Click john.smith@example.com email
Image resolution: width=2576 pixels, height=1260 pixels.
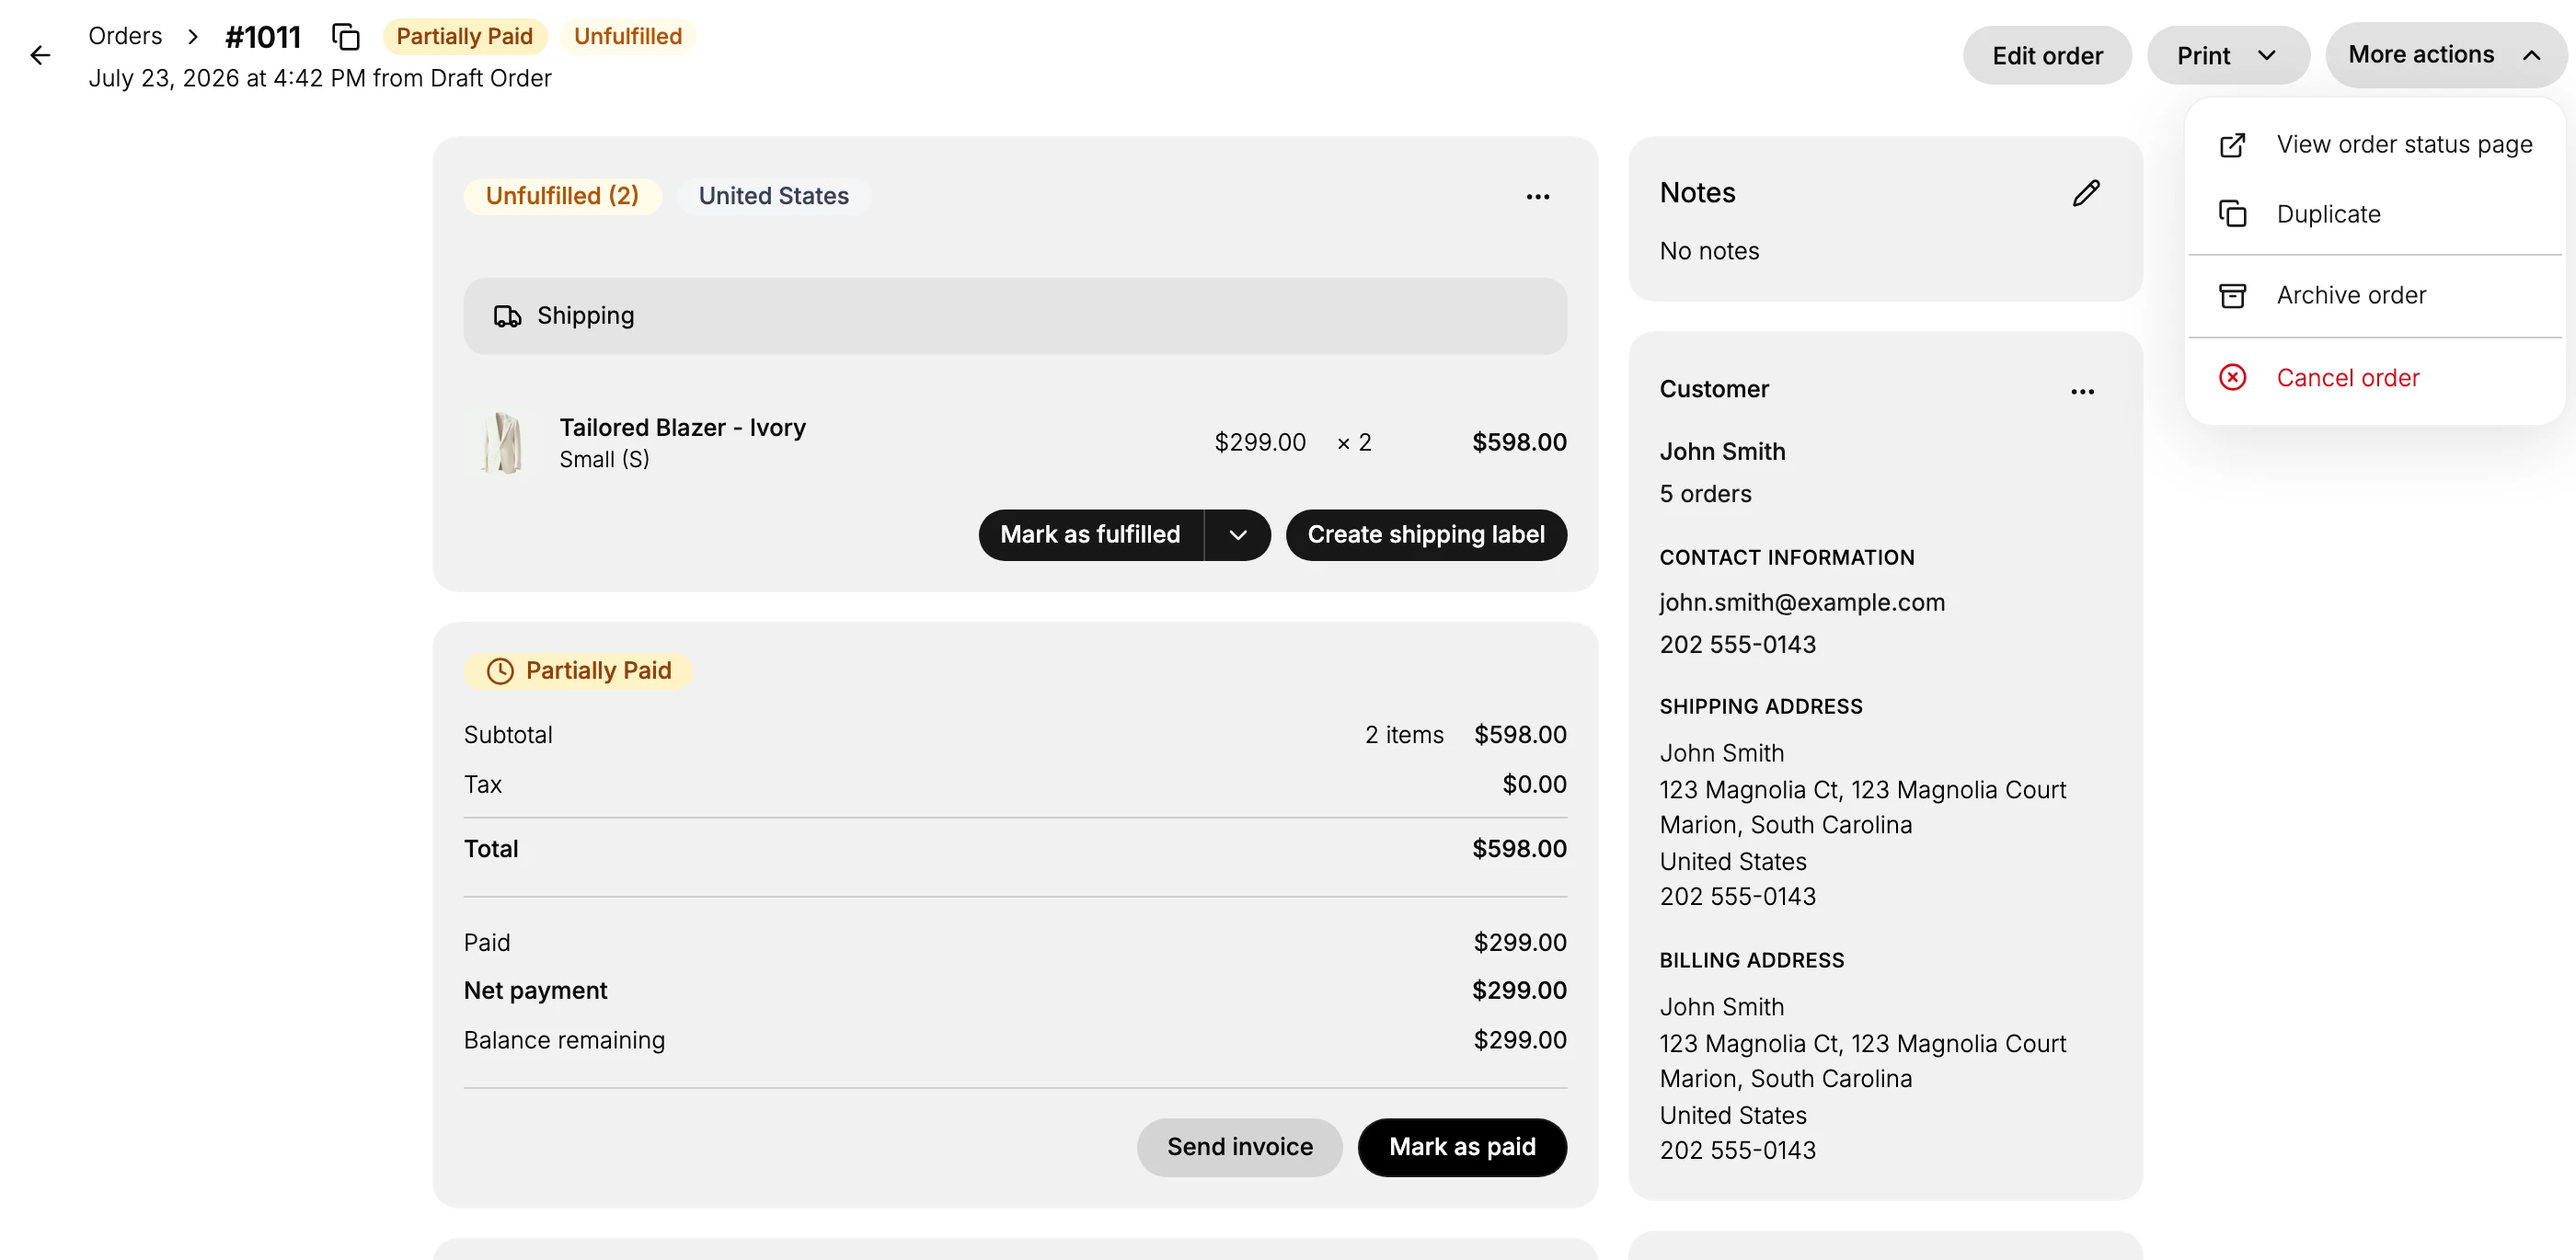(x=1802, y=602)
